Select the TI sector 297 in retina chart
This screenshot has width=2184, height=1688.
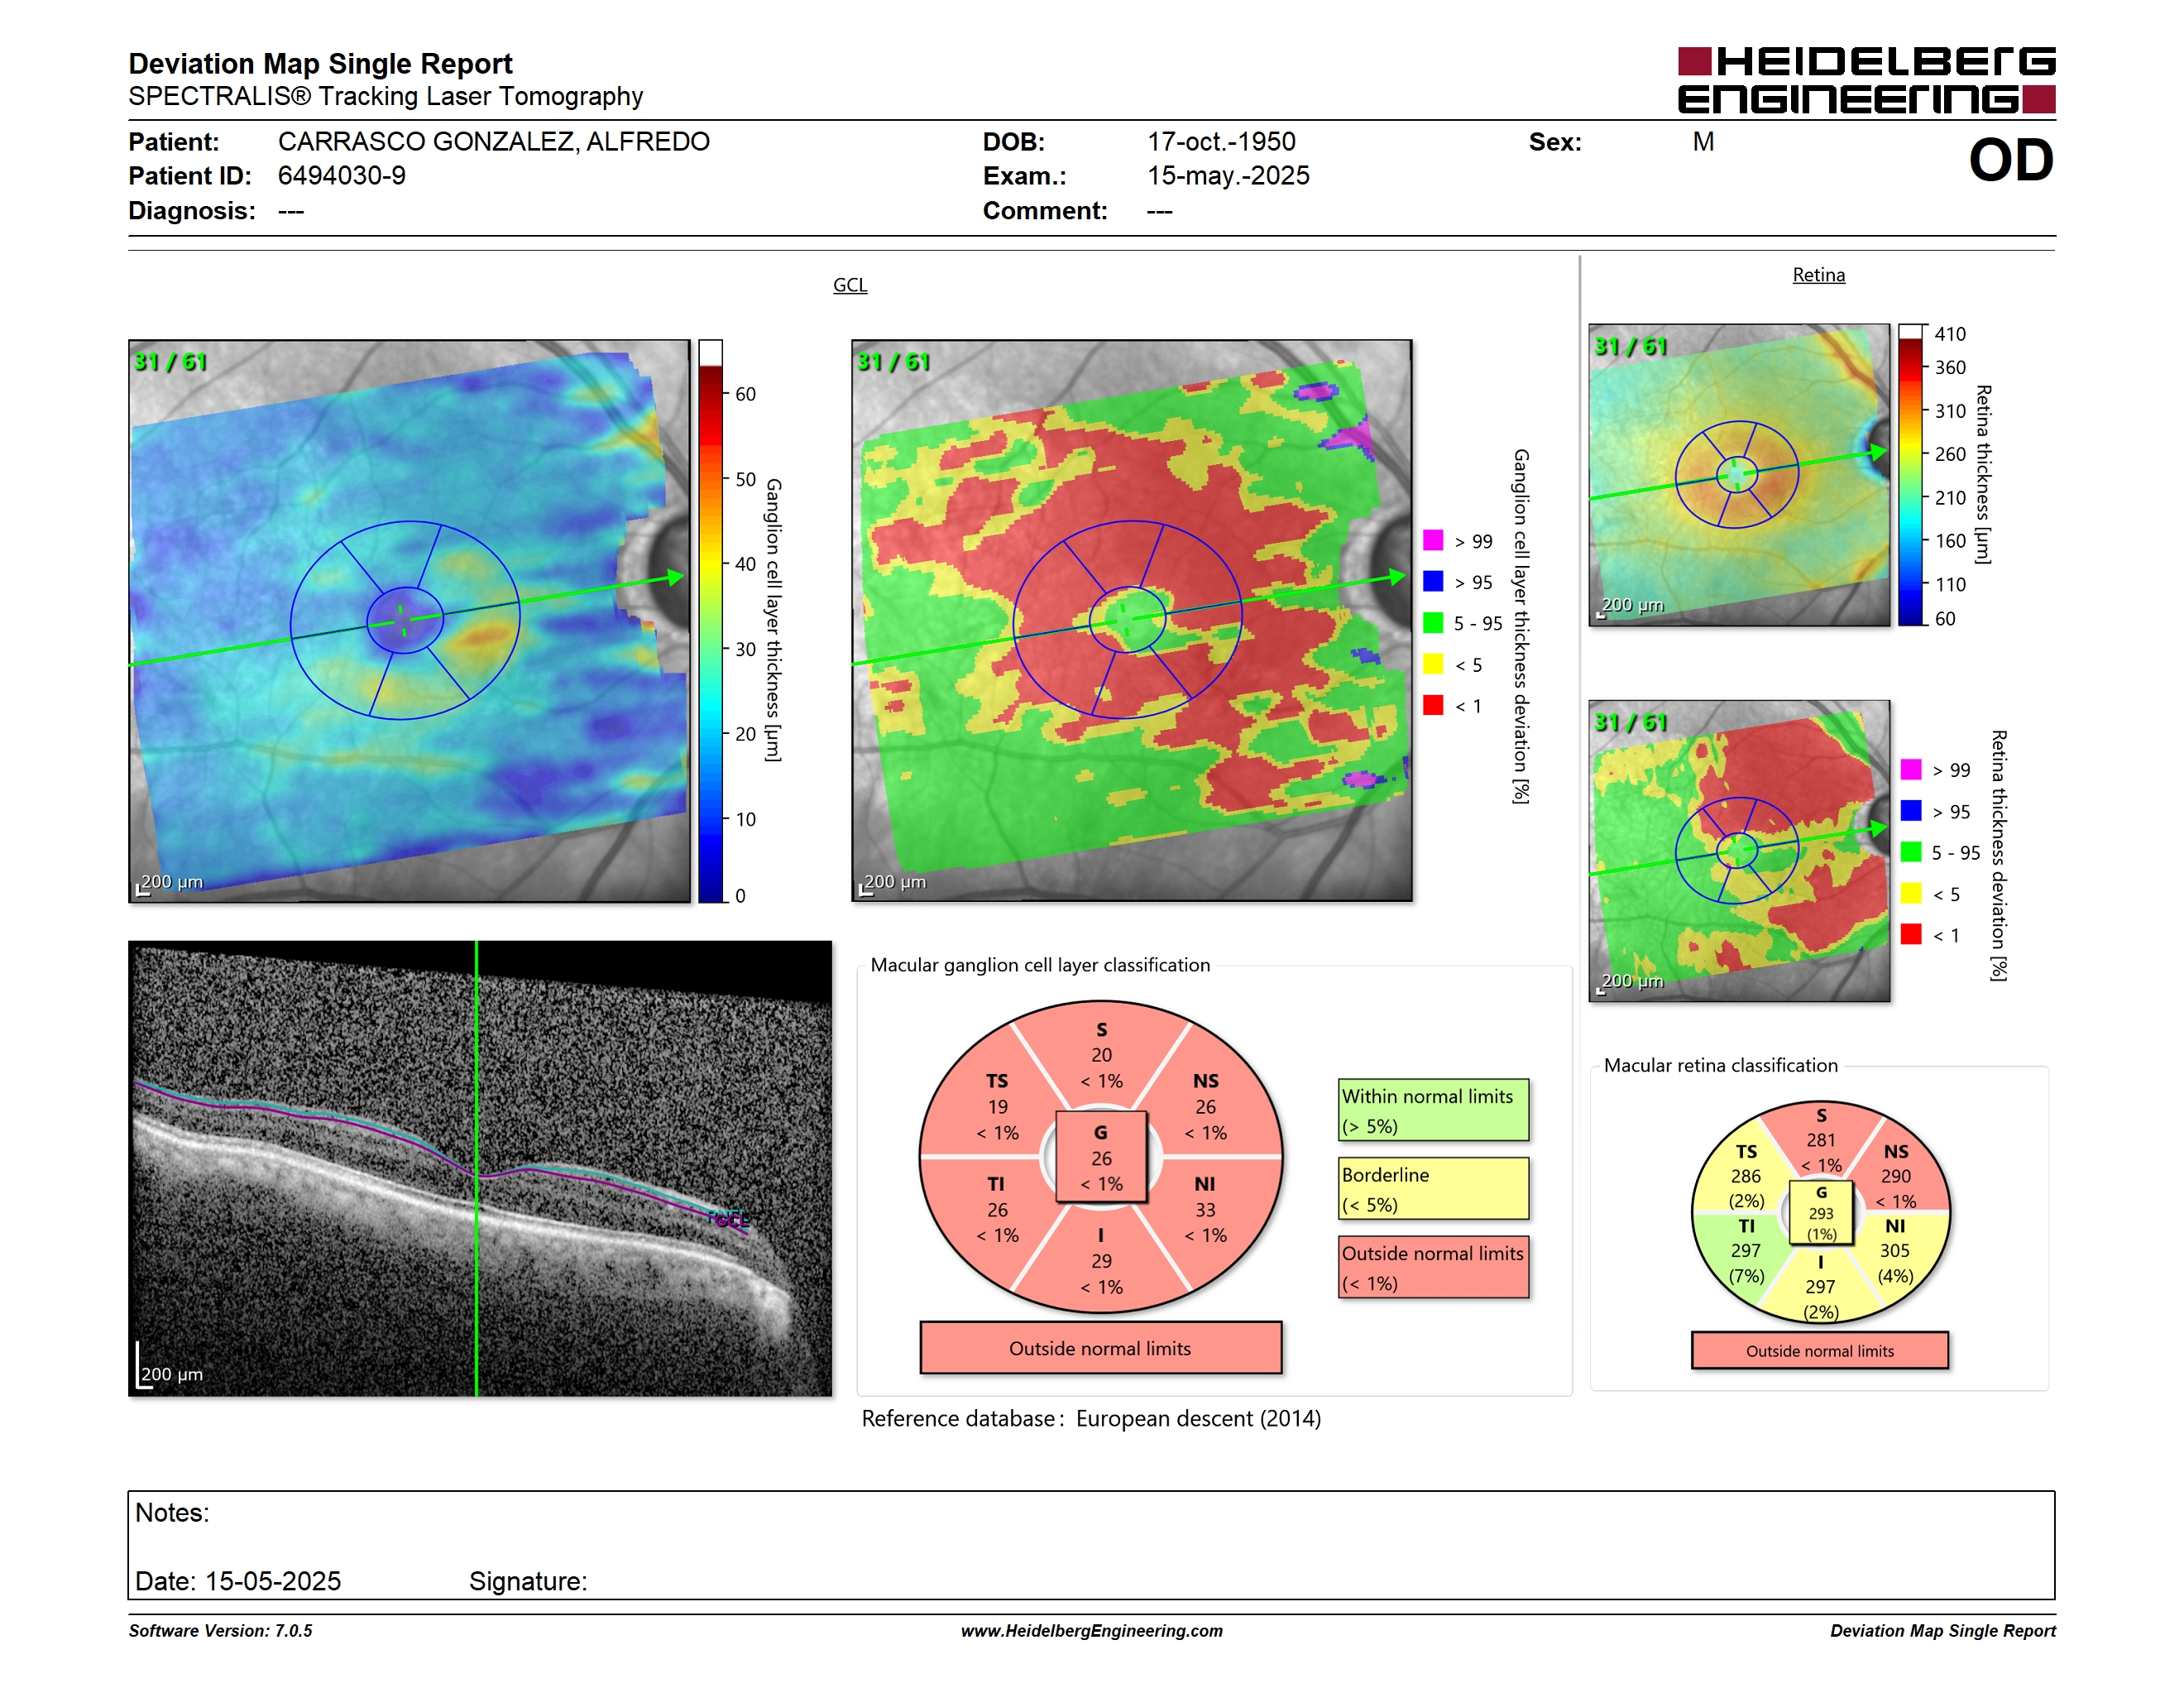click(1747, 1250)
